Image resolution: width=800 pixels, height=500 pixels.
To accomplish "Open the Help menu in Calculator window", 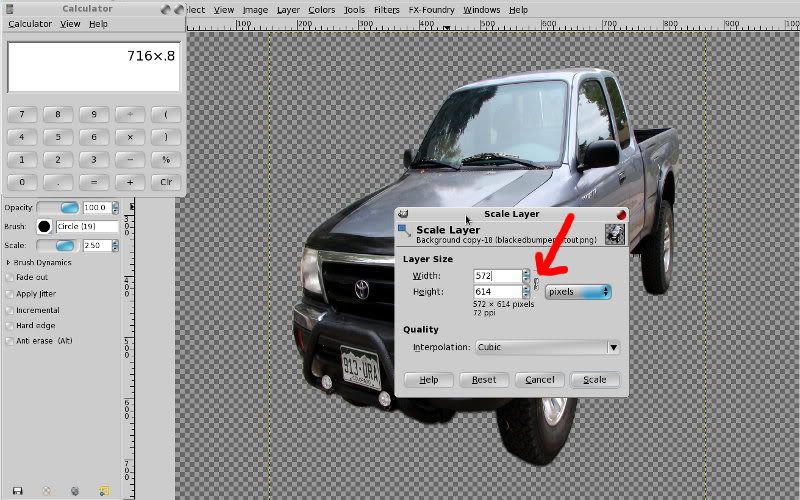I will [98, 24].
